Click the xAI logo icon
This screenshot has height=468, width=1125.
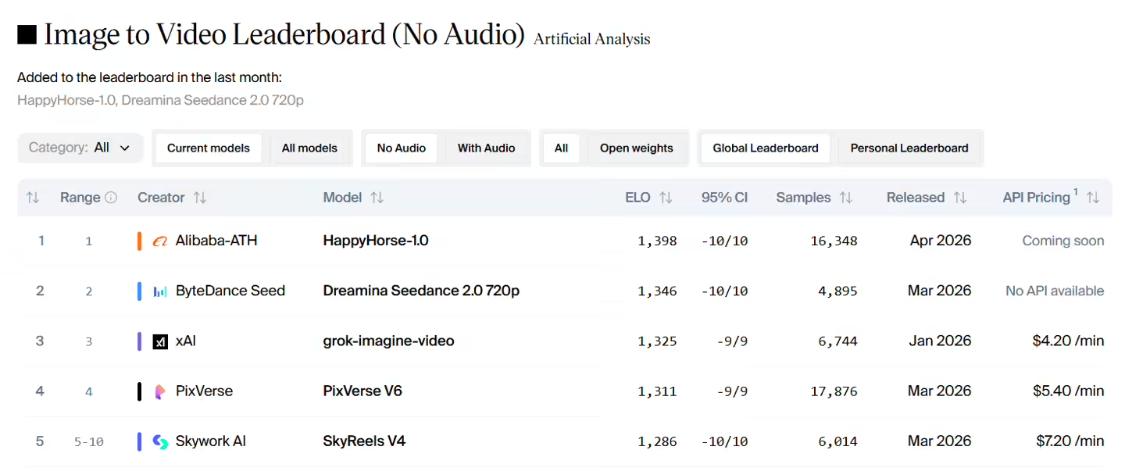click(x=160, y=341)
